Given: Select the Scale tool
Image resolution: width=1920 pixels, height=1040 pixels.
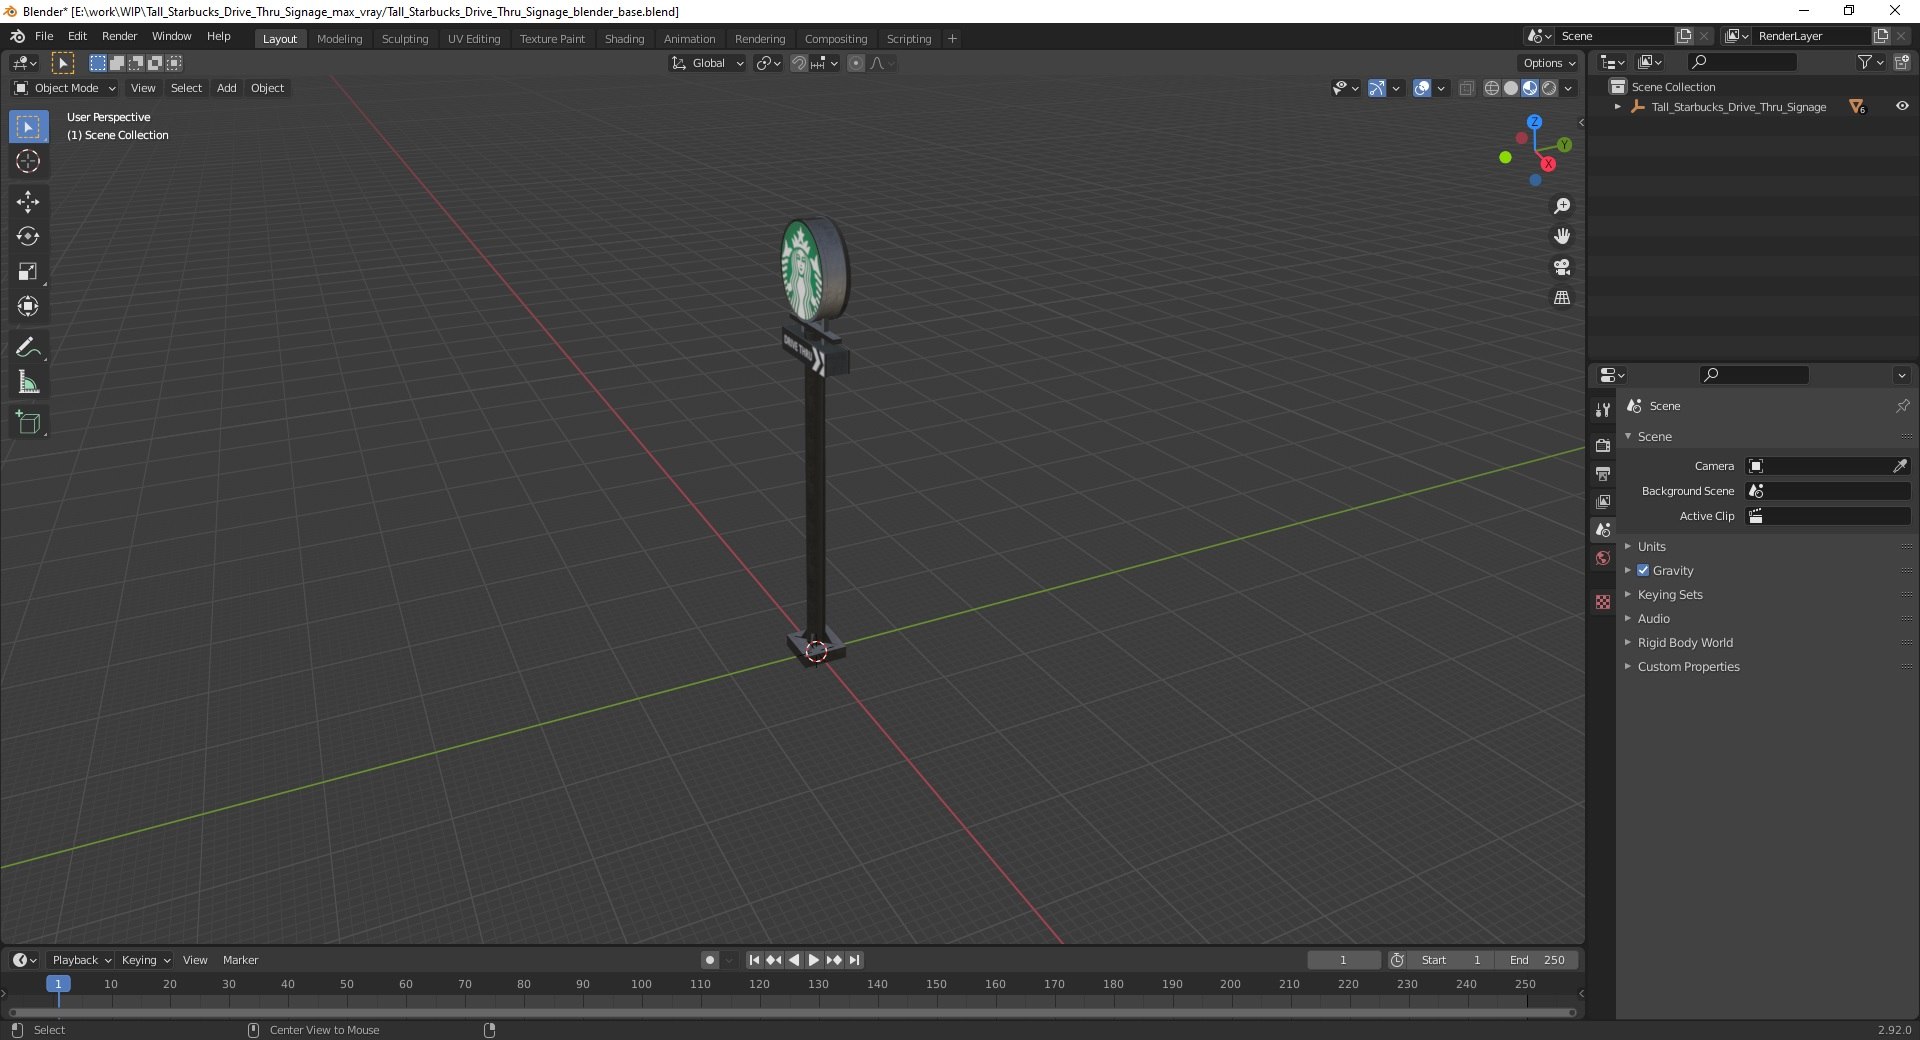Looking at the screenshot, I should [28, 272].
